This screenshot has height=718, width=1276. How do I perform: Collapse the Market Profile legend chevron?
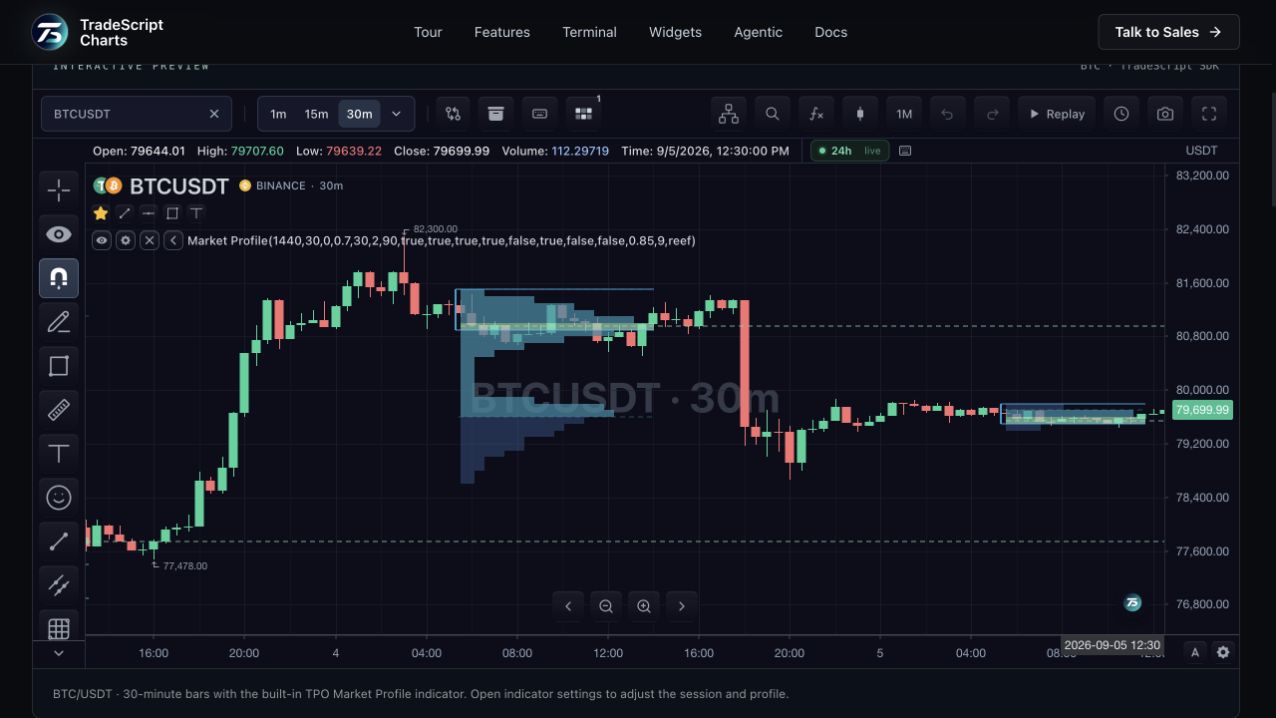click(173, 241)
